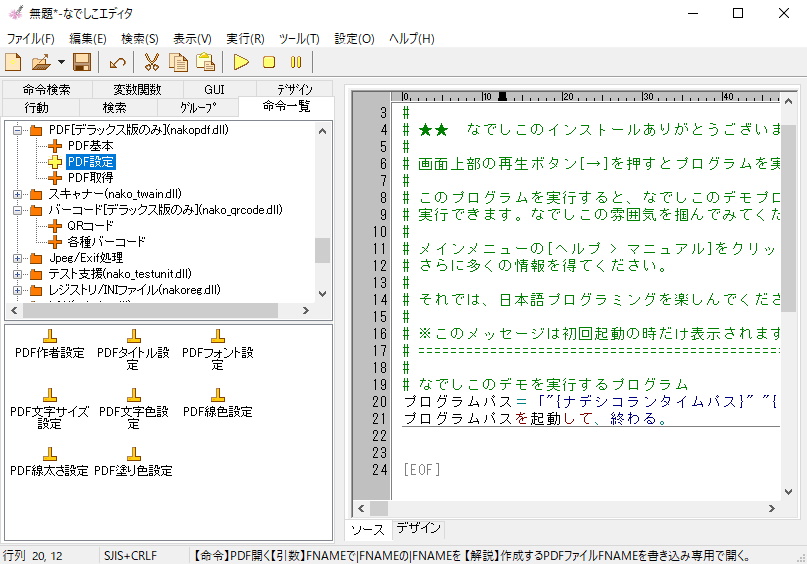The width and height of the screenshot is (807, 564).
Task: Switch to the 変数関数 tab
Action: tap(137, 90)
